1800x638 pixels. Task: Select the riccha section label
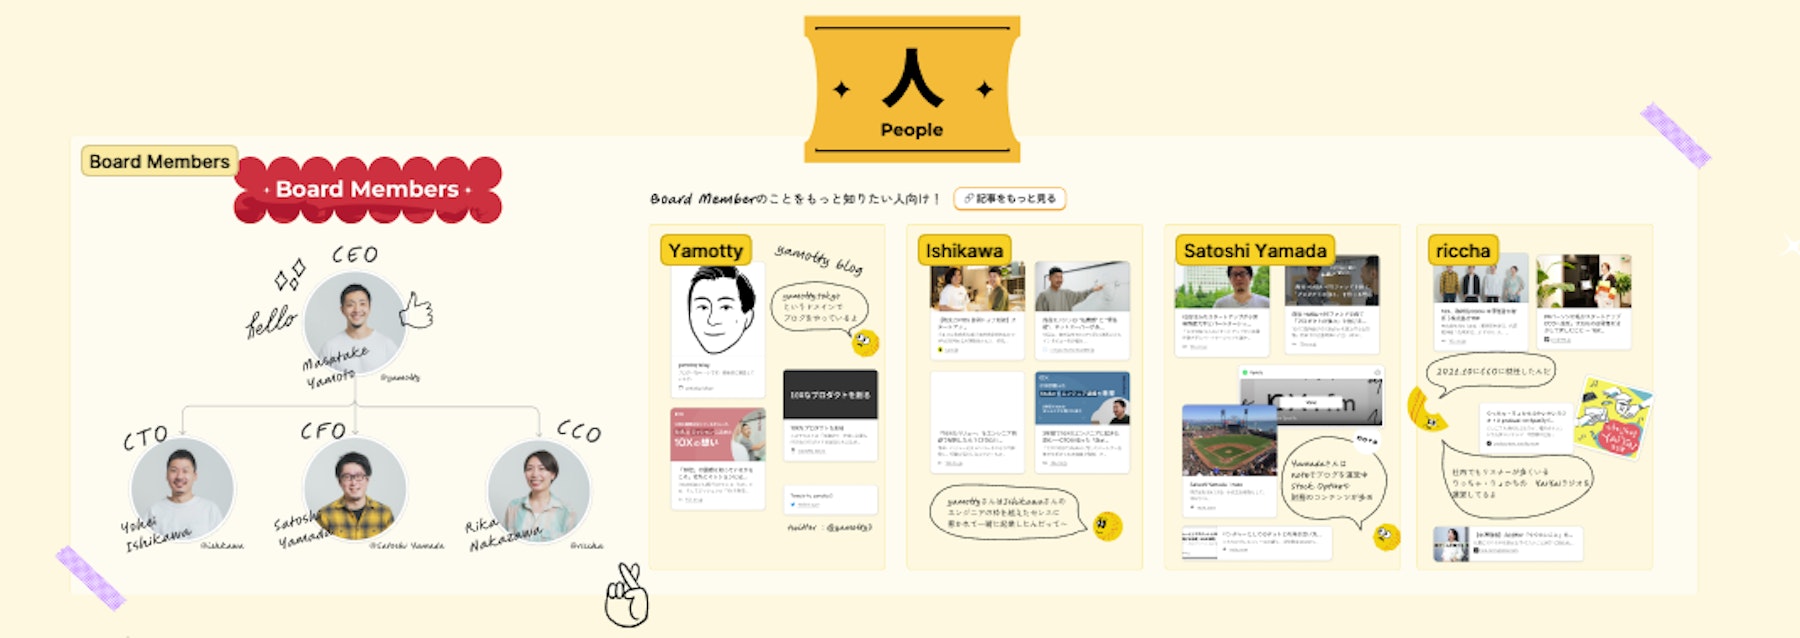1463,250
